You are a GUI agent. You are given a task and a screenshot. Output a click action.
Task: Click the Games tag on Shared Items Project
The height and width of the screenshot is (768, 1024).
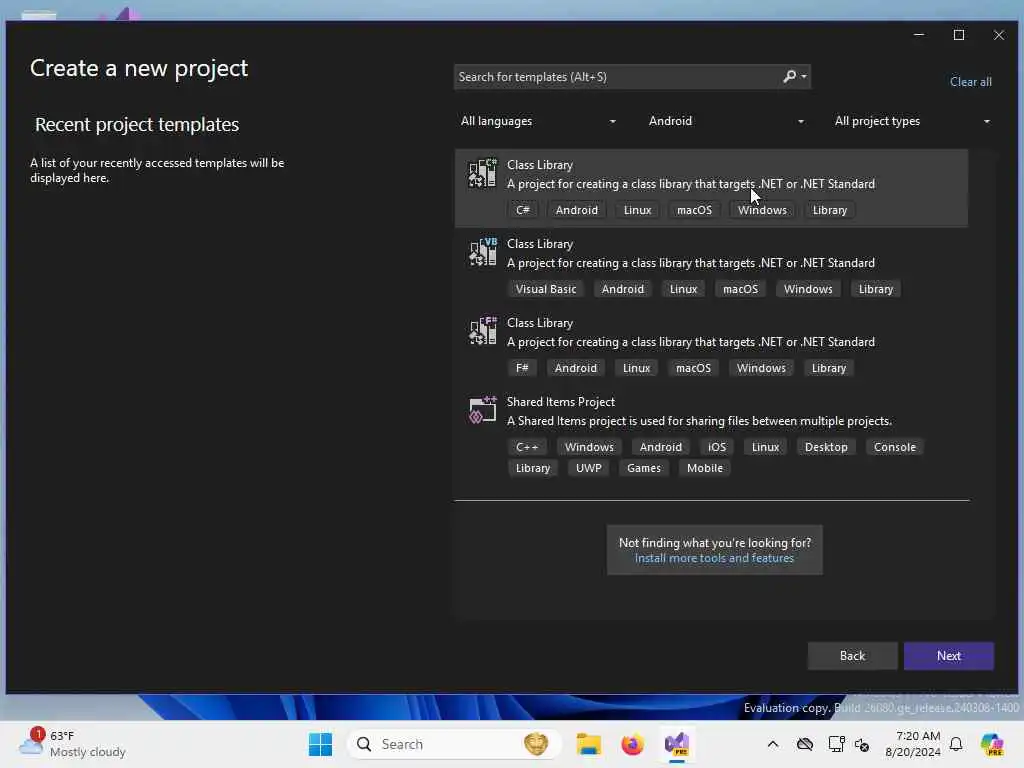[x=644, y=468]
